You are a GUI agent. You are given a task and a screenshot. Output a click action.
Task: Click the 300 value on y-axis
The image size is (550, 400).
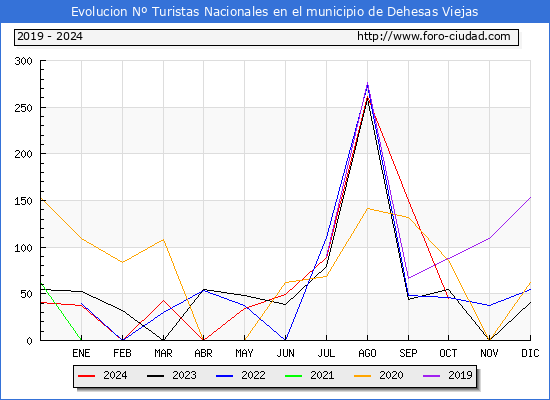tap(24, 61)
